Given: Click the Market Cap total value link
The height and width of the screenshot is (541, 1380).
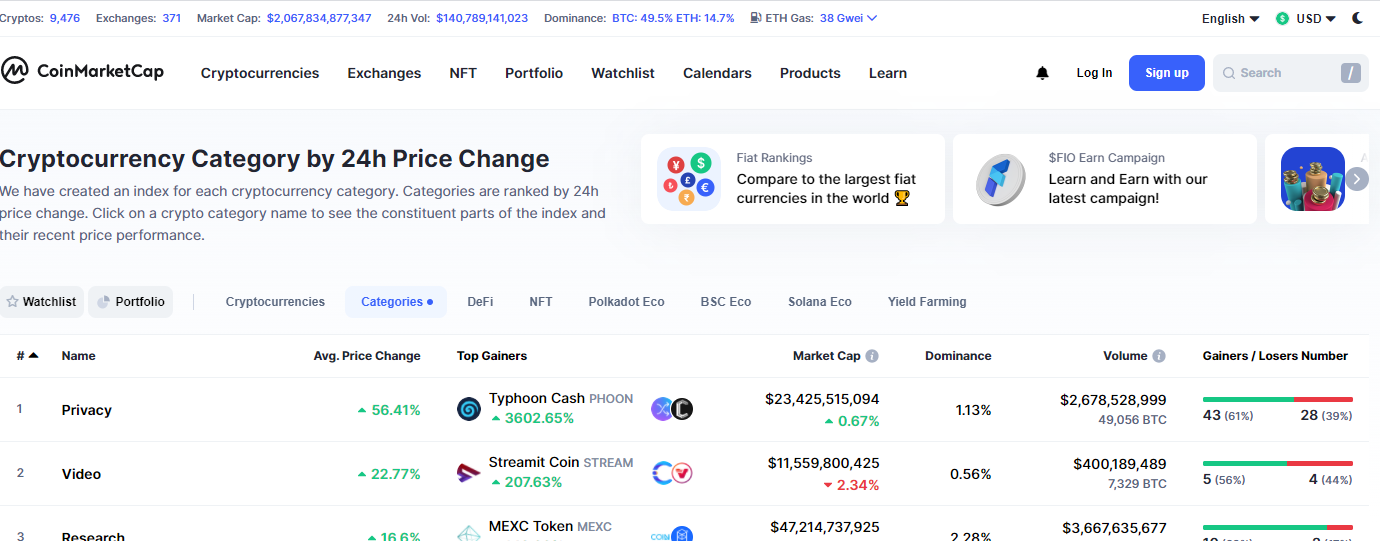Looking at the screenshot, I should click(319, 18).
